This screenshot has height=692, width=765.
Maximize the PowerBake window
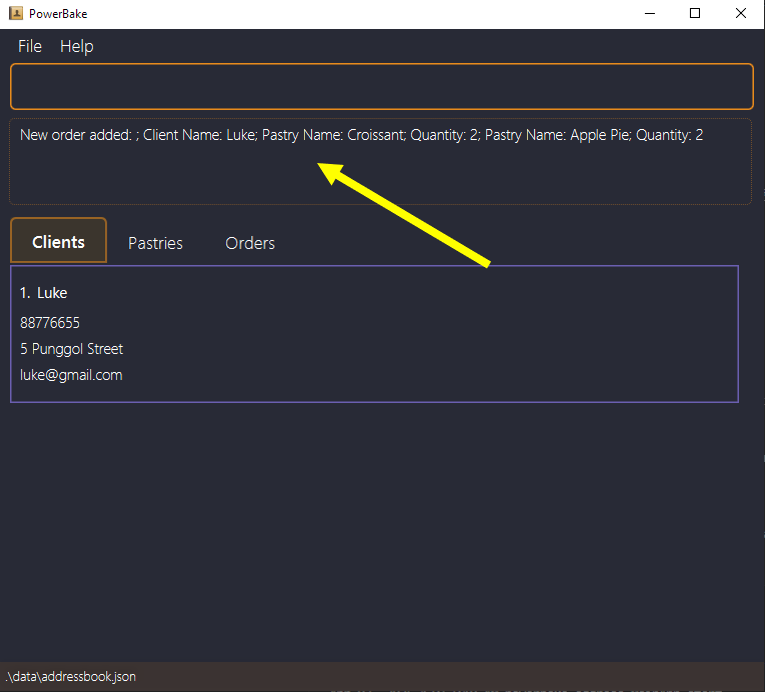point(695,13)
